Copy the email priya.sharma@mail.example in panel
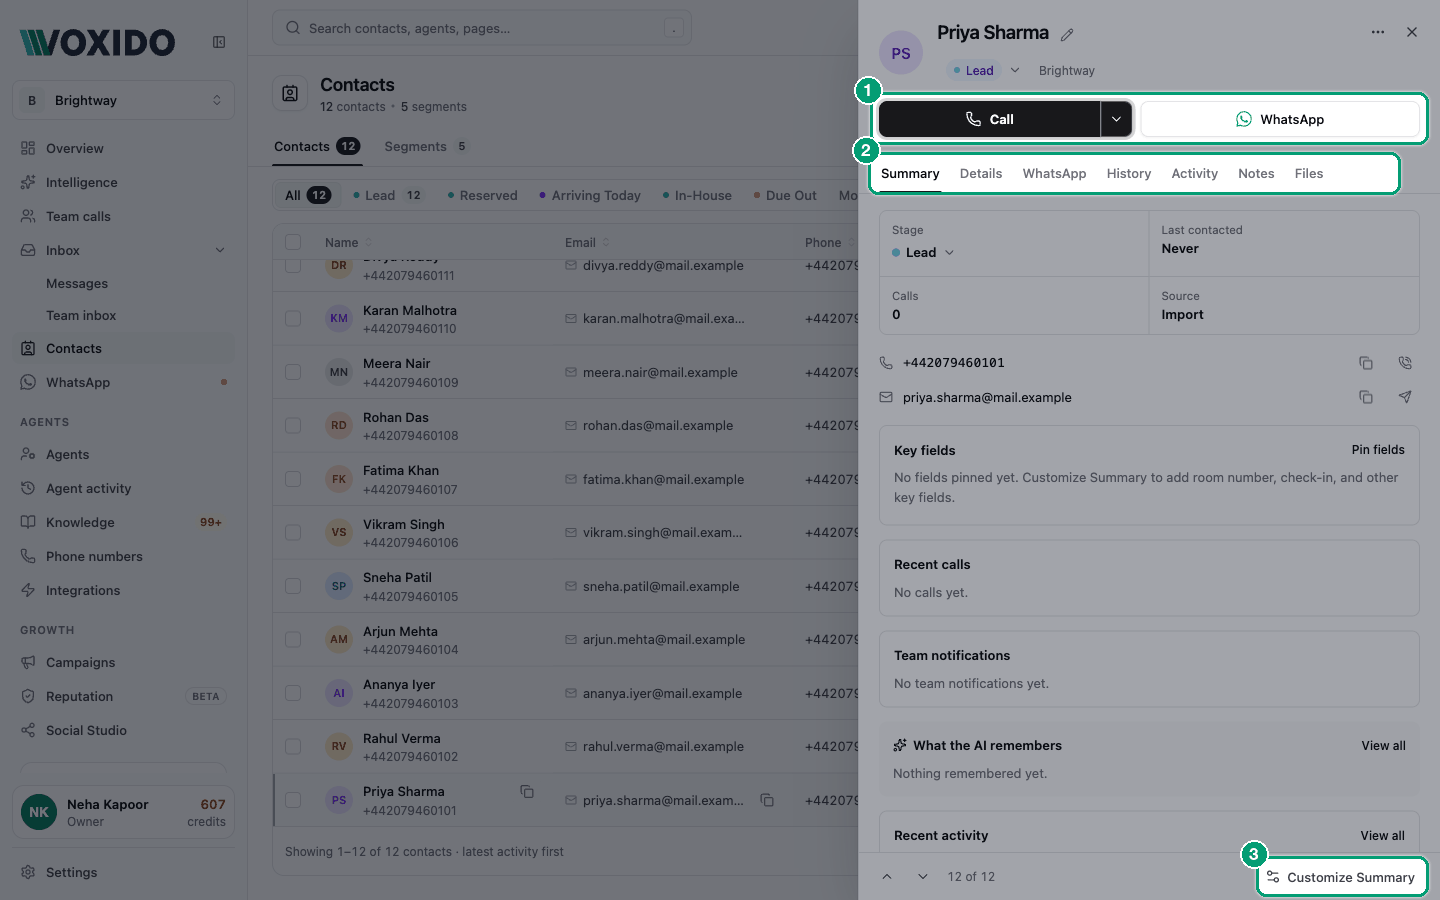This screenshot has height=900, width=1440. (1366, 397)
